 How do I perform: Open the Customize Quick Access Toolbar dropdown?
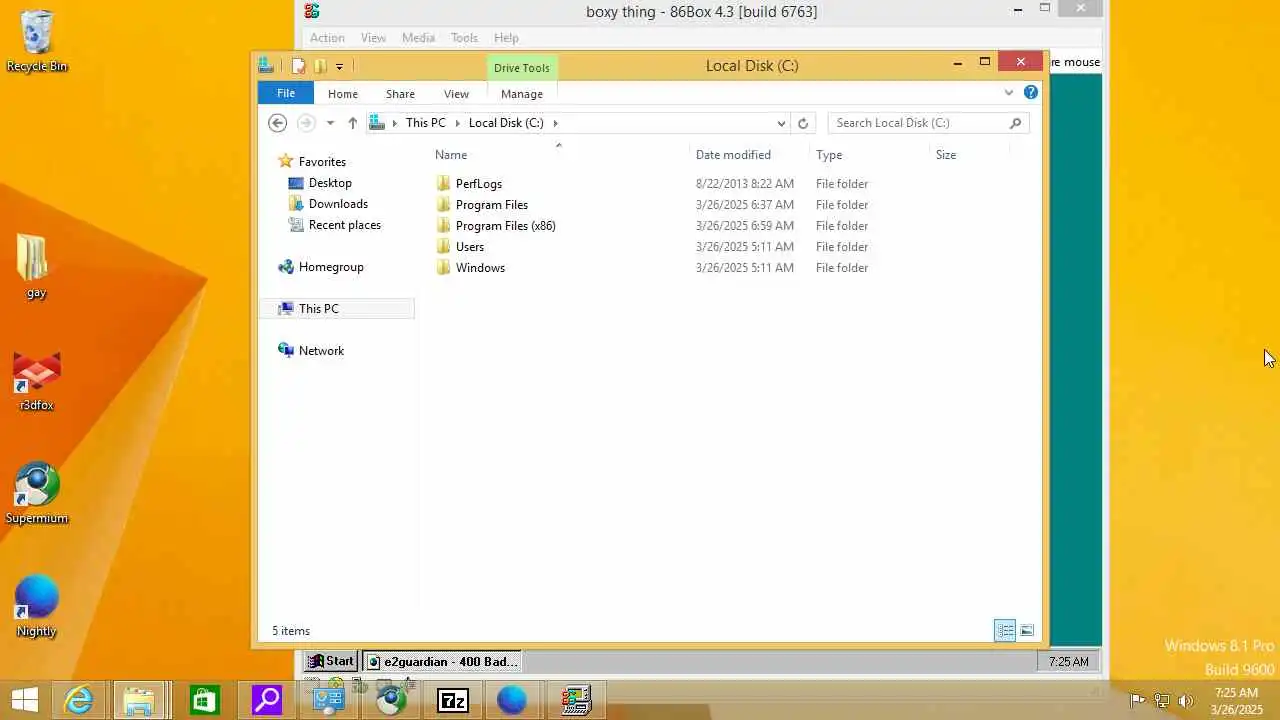(x=339, y=66)
